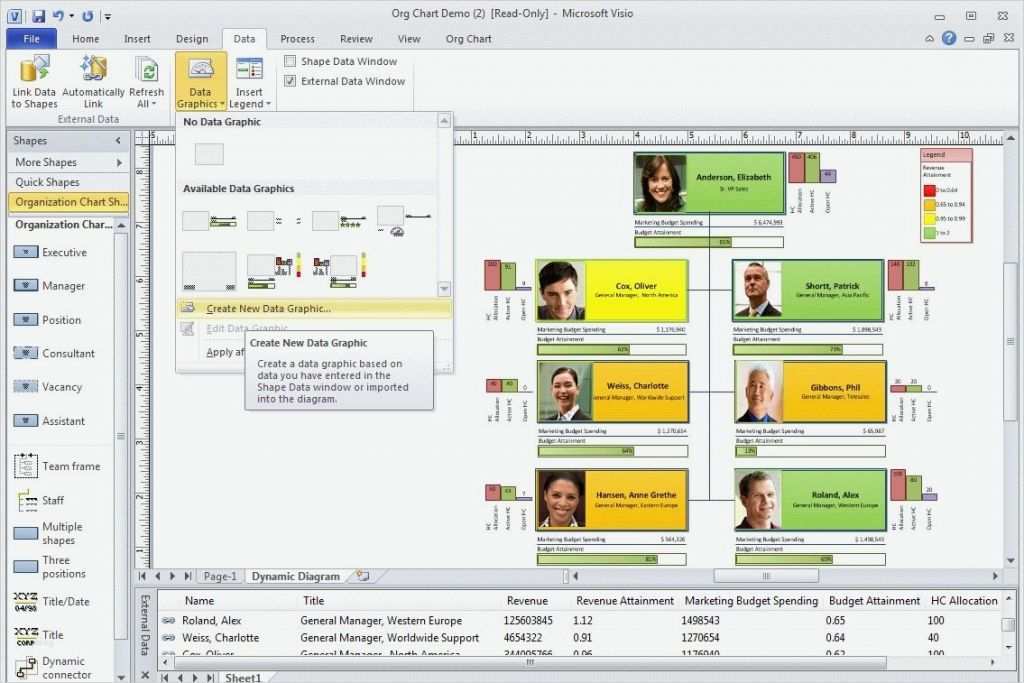Screen dimensions: 1024x683
Task: Open the Data Graphics dropdown
Action: [x=200, y=103]
